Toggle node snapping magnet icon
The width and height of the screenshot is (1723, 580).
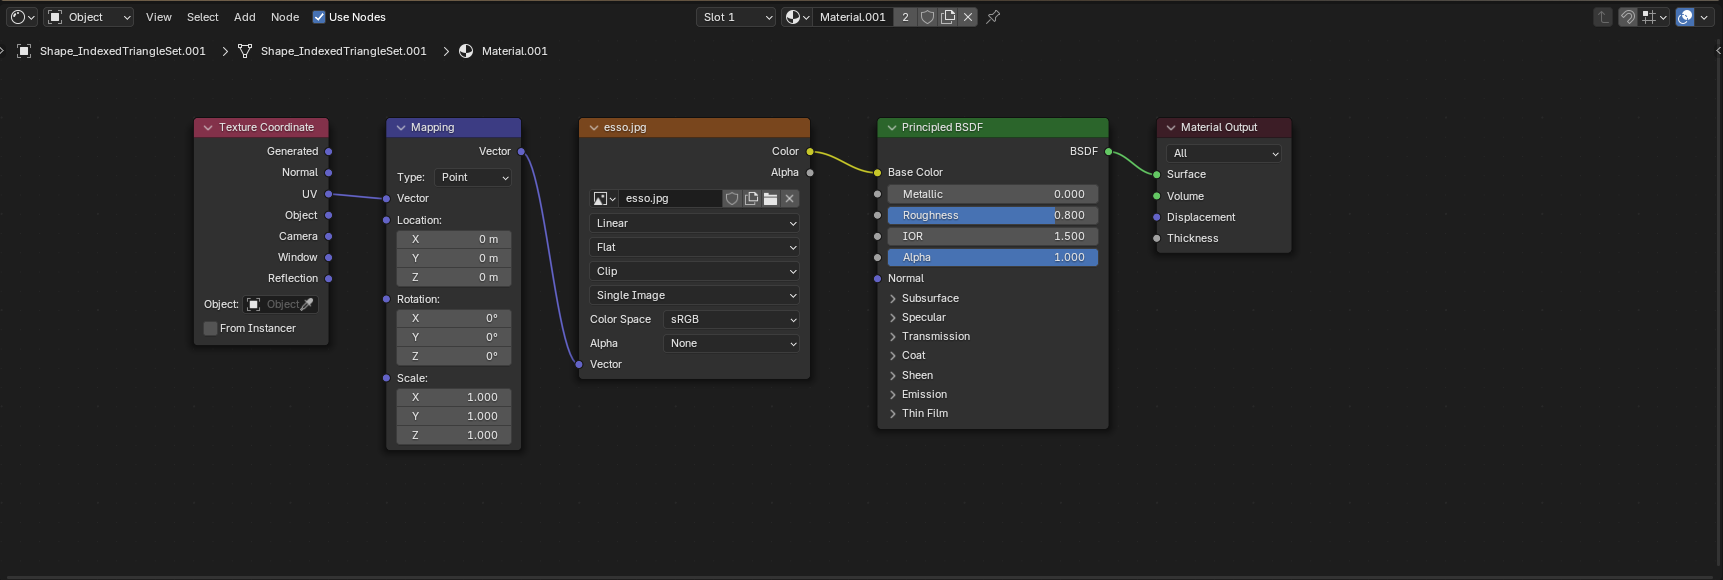(1628, 17)
